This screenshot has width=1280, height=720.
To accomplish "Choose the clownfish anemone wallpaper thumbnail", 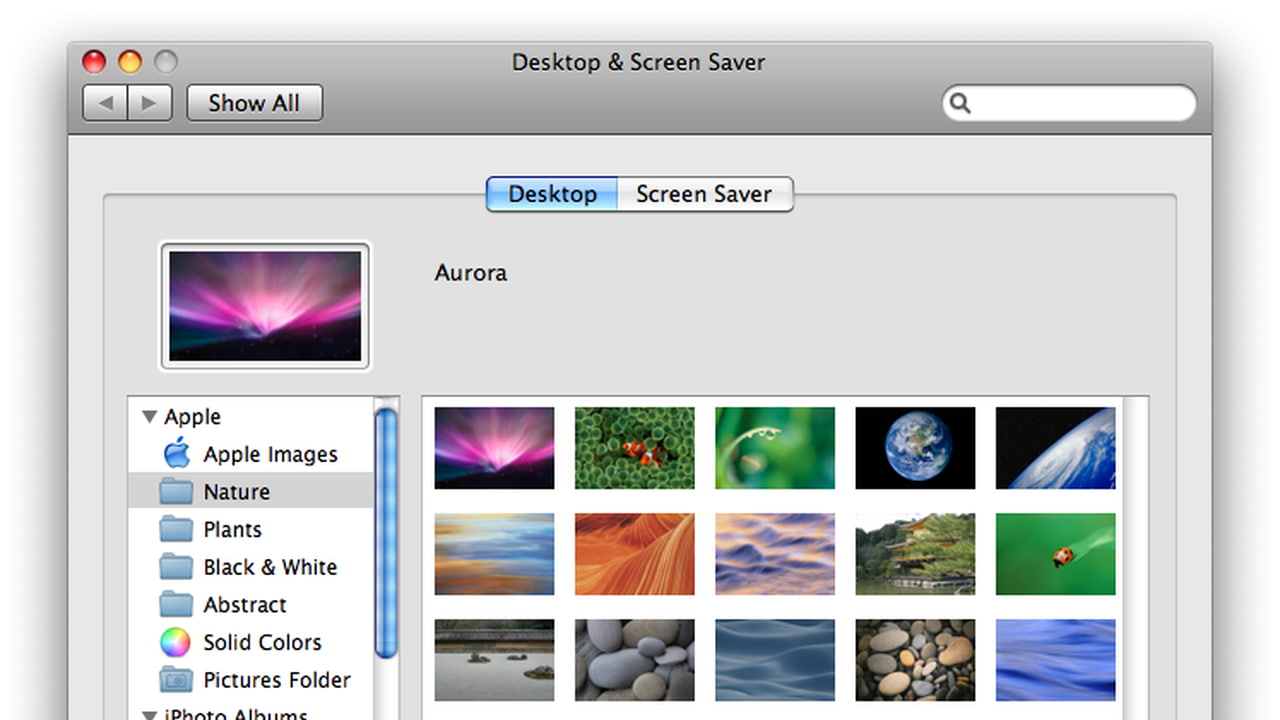I will 634,448.
